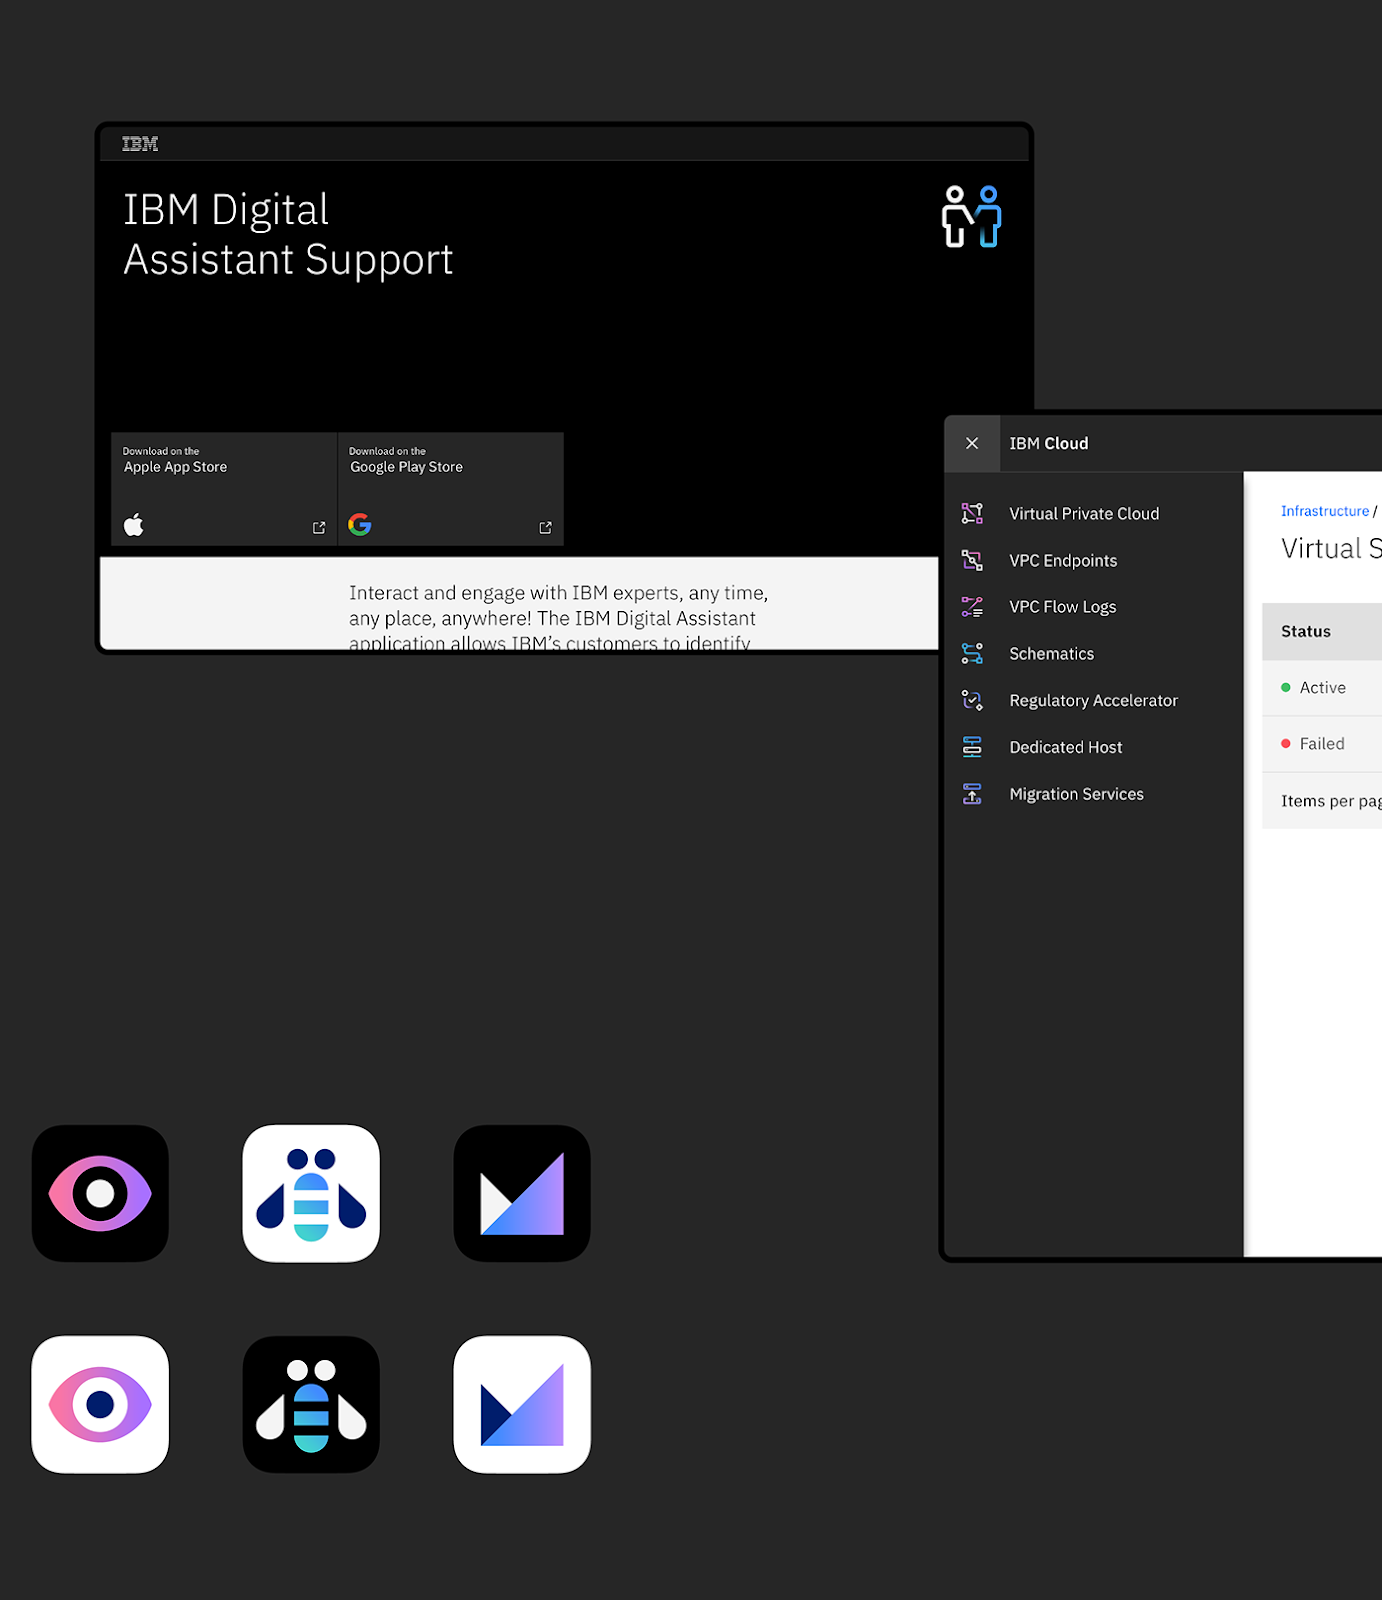Viewport: 1382px width, 1600px height.
Task: Select VPC Endpoints in menu
Action: point(1063,561)
